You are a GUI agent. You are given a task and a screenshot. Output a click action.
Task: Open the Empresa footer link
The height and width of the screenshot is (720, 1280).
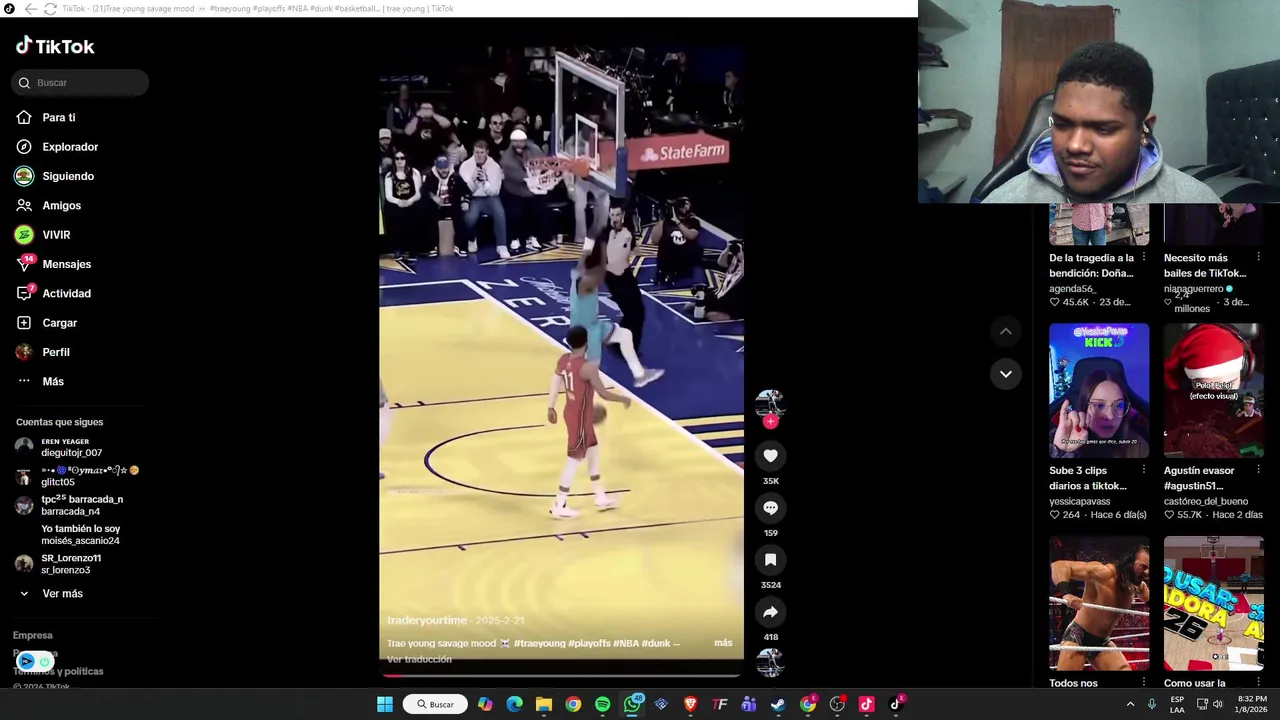(33, 635)
